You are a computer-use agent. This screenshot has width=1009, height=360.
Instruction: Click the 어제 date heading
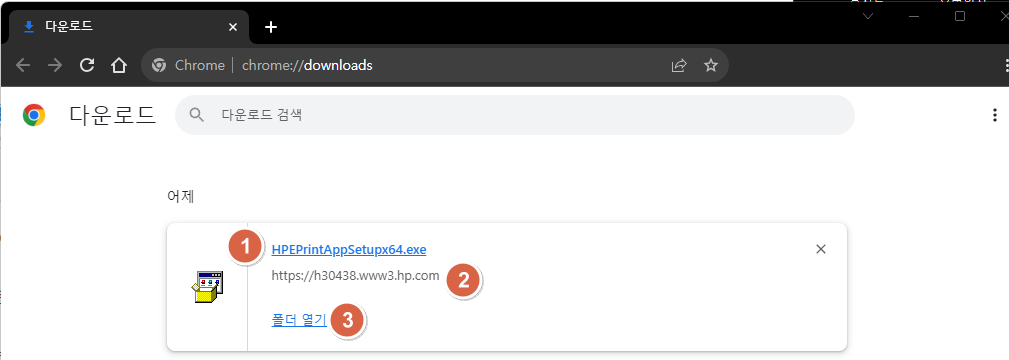coord(181,196)
